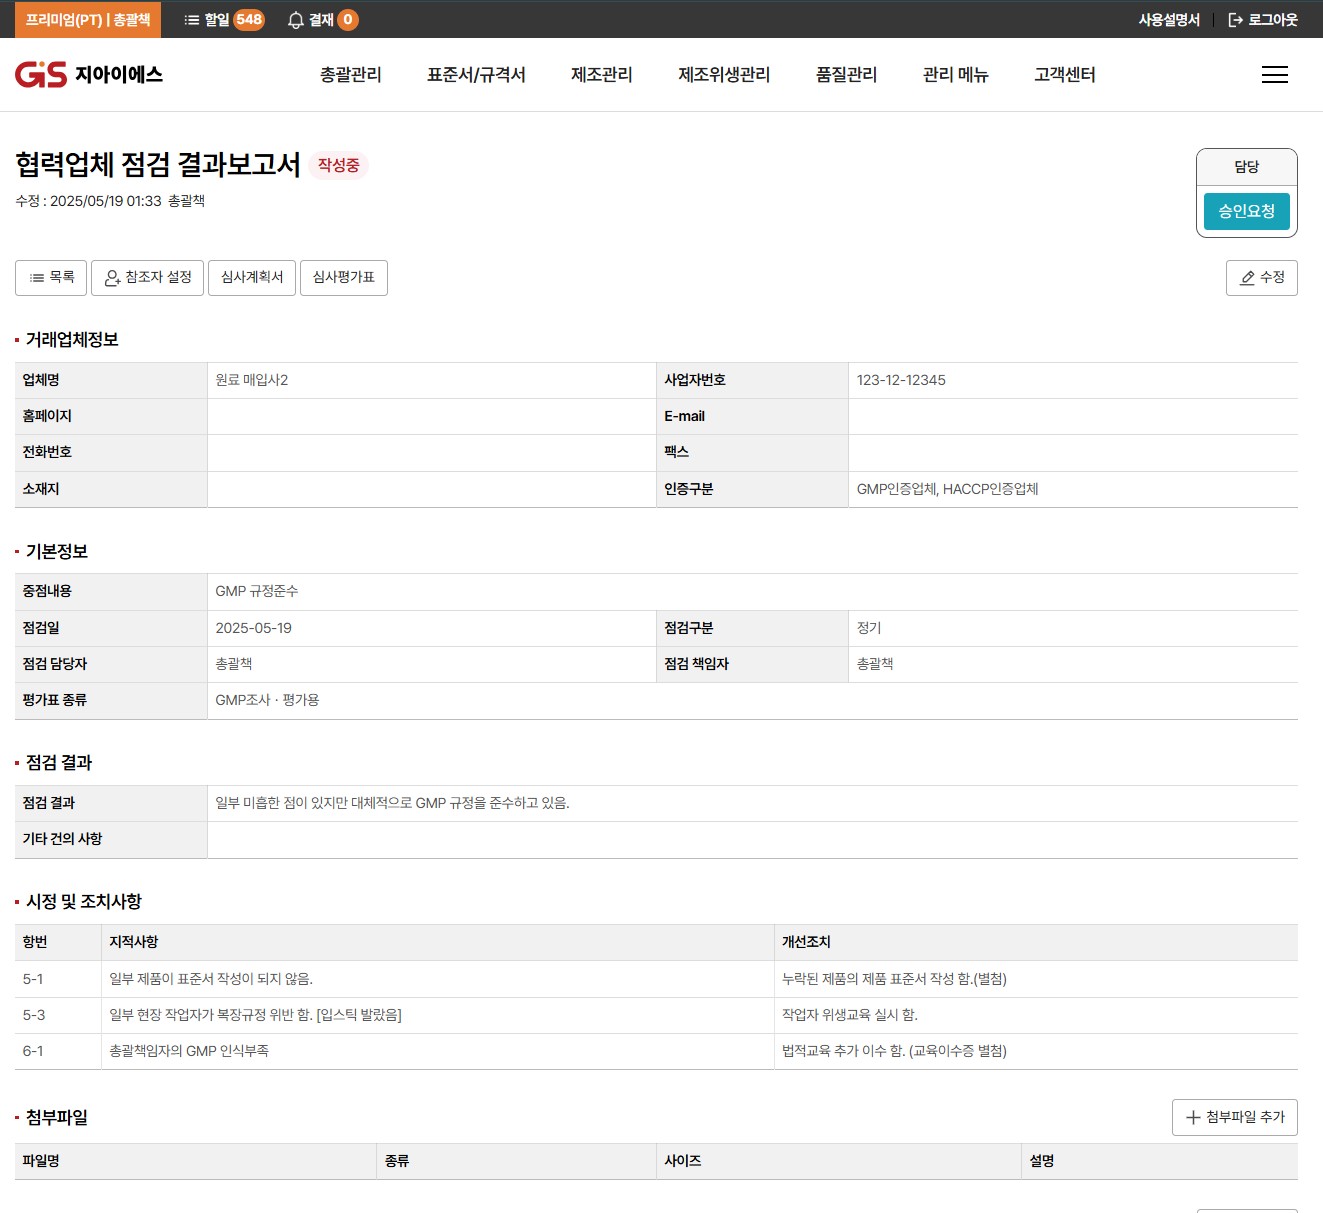Open the 사용설명서 manual link
The height and width of the screenshot is (1213, 1323).
coord(1169,20)
